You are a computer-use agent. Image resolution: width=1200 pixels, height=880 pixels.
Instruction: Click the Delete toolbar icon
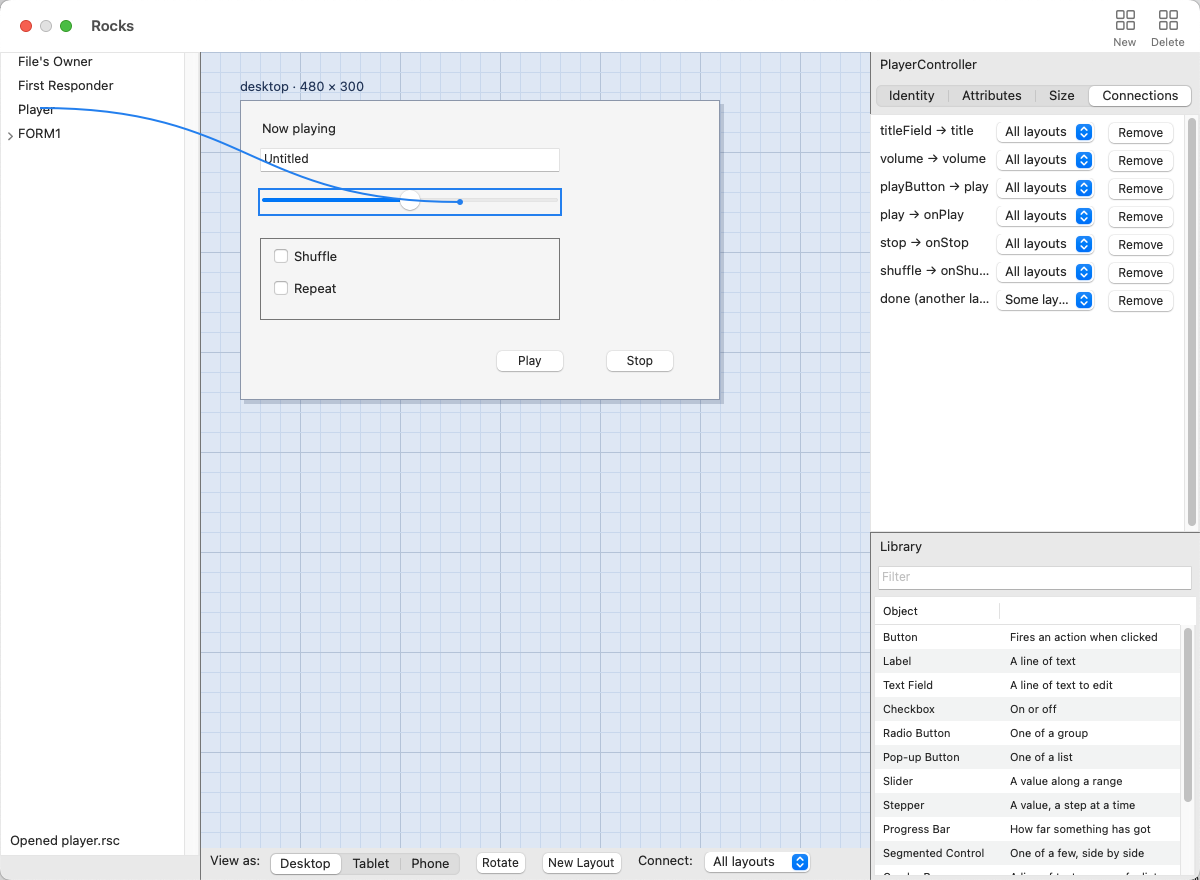tap(1168, 27)
